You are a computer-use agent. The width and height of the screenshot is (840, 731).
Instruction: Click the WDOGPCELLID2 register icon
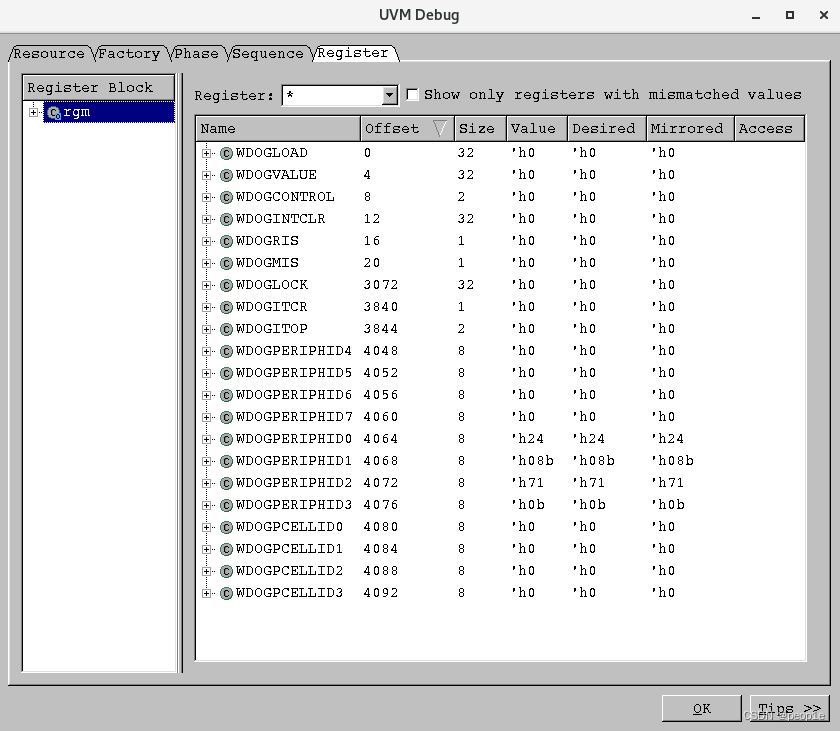click(x=226, y=571)
